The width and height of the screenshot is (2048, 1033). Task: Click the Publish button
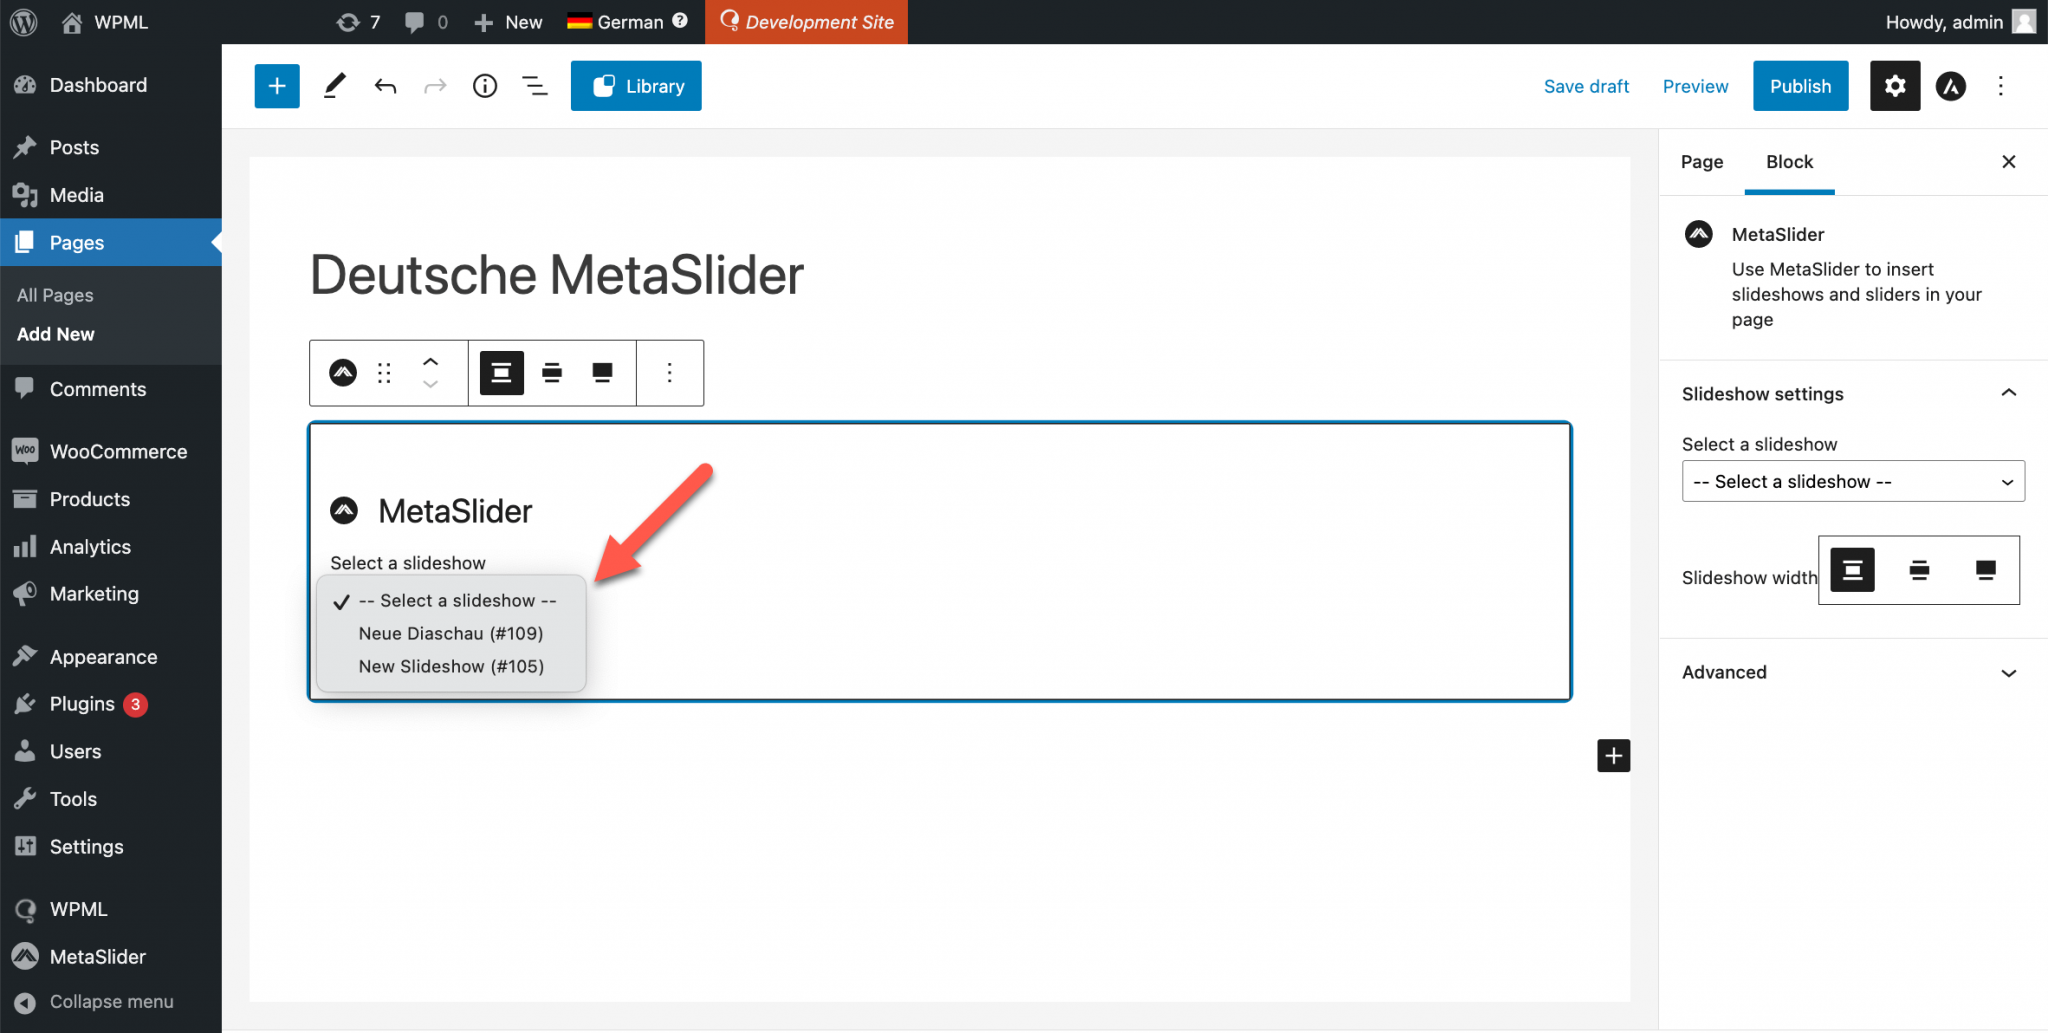click(1800, 86)
